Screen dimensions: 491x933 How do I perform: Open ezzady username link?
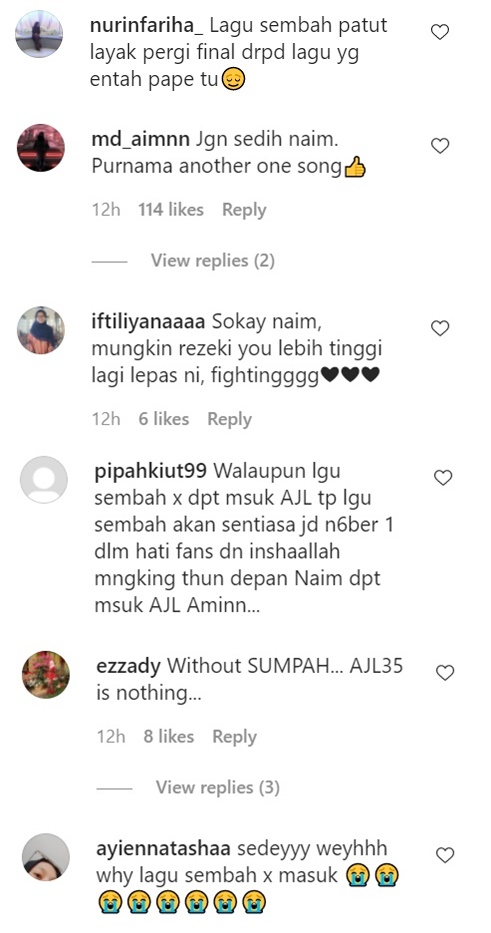point(128,666)
